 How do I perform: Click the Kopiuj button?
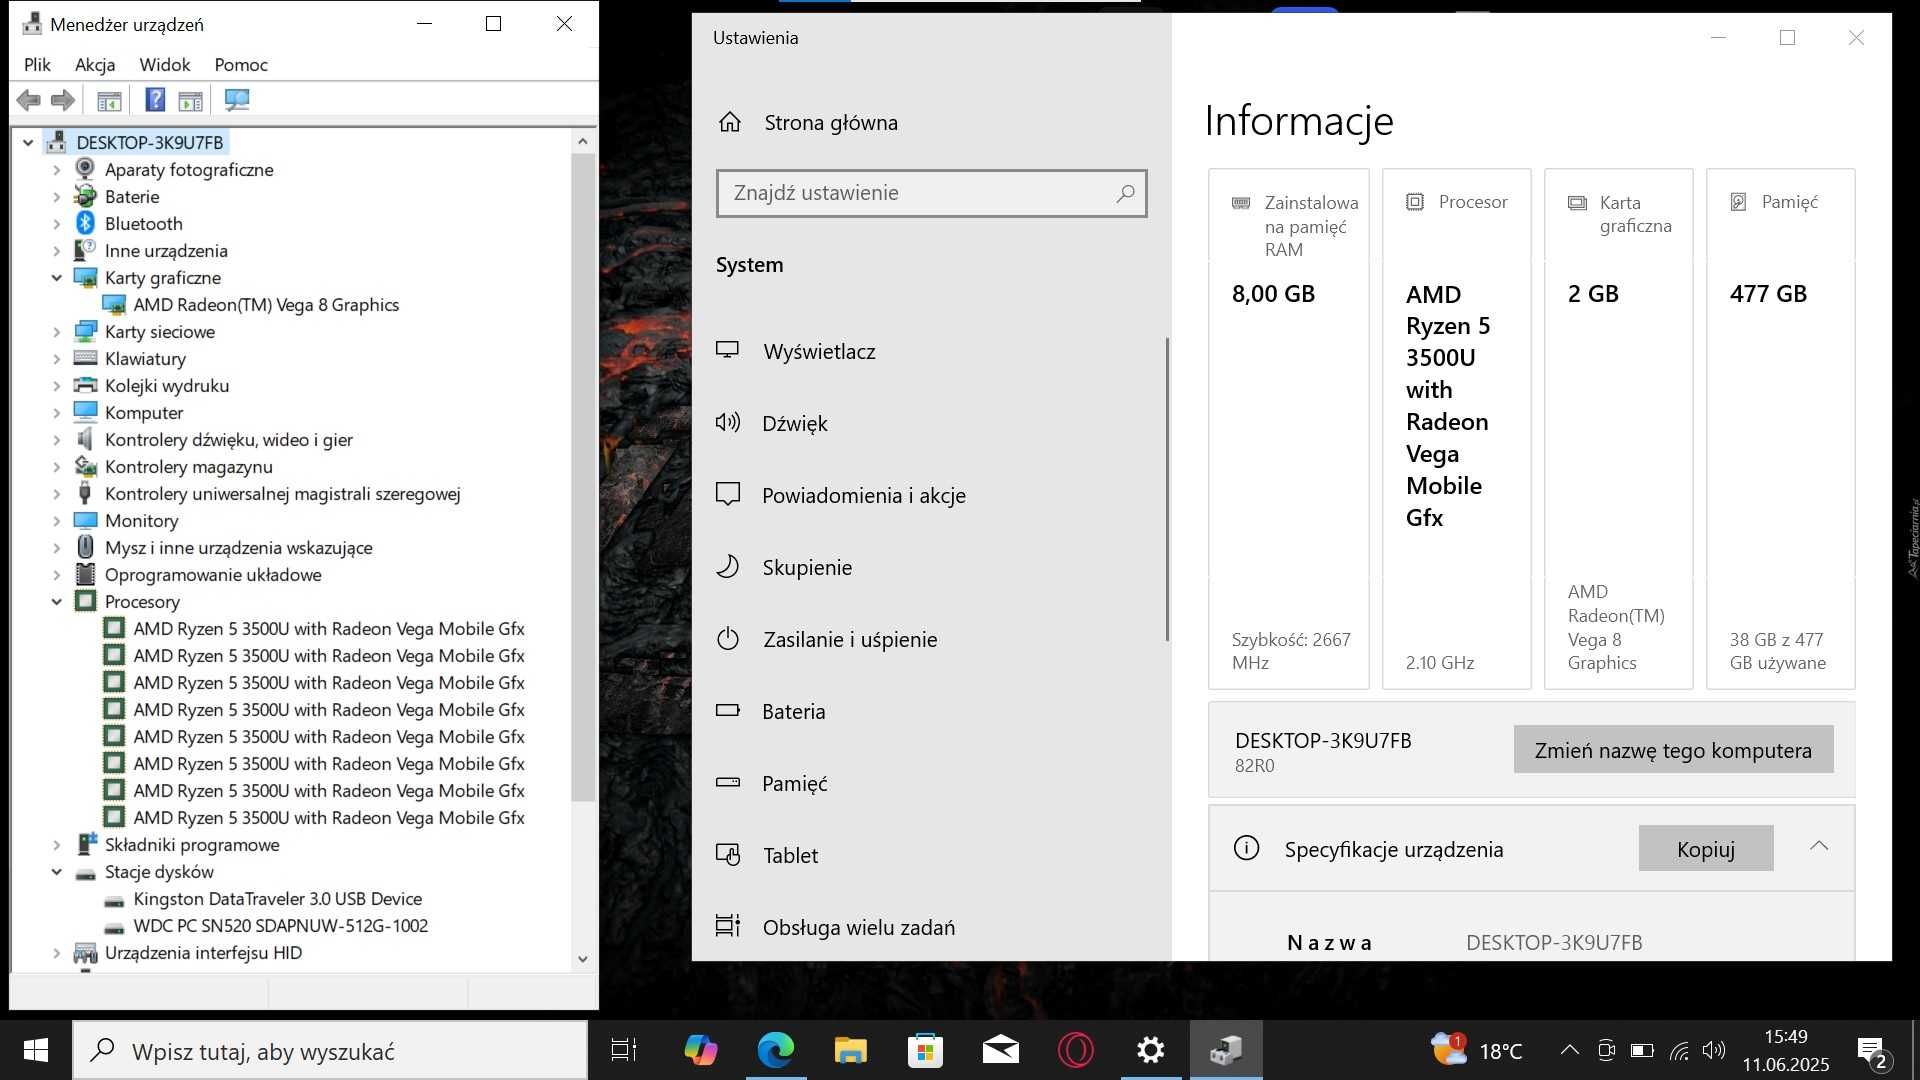click(1705, 848)
